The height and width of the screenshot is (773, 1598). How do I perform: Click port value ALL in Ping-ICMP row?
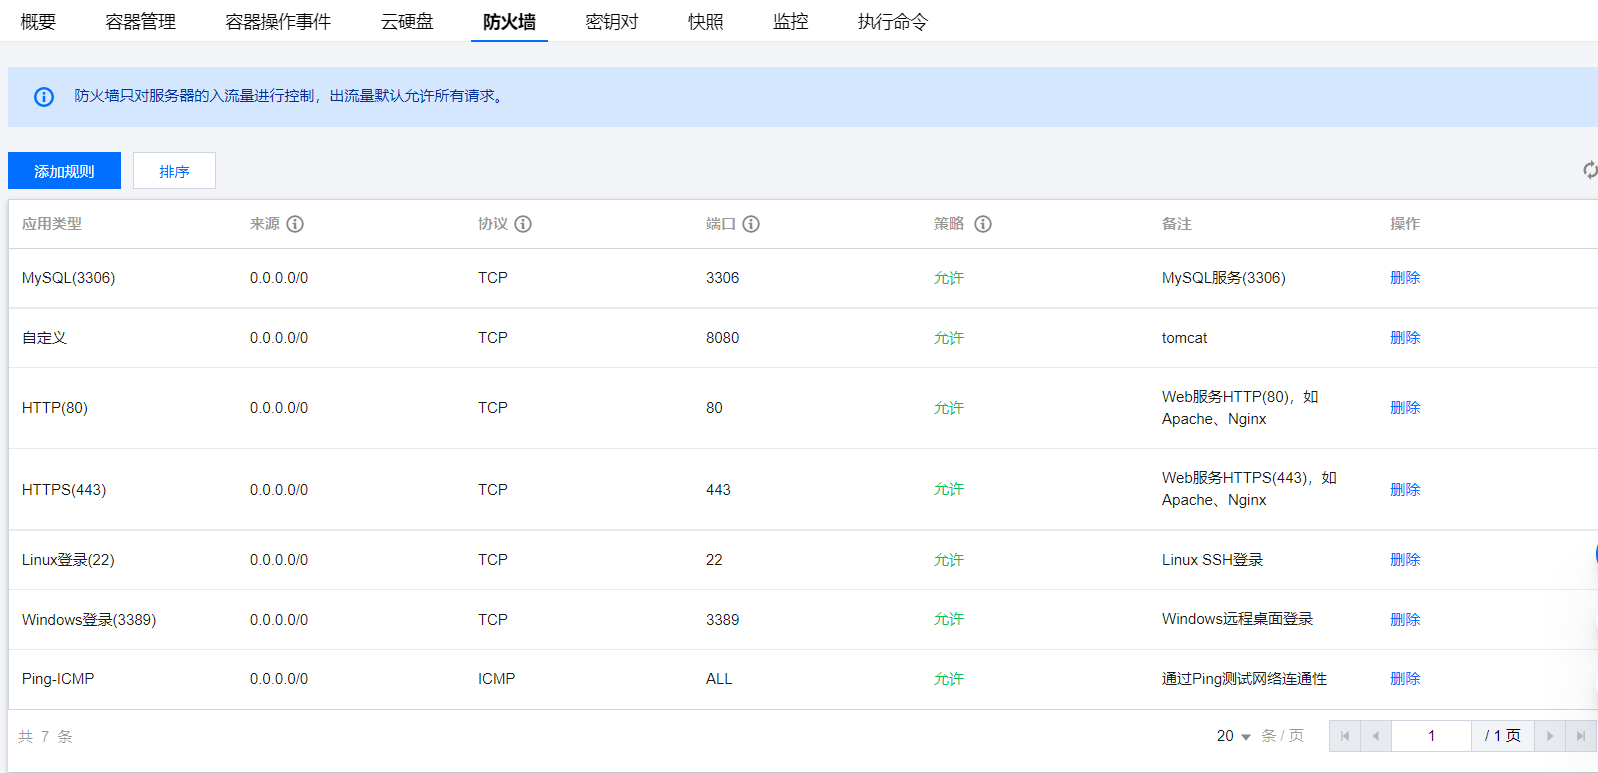tap(719, 679)
